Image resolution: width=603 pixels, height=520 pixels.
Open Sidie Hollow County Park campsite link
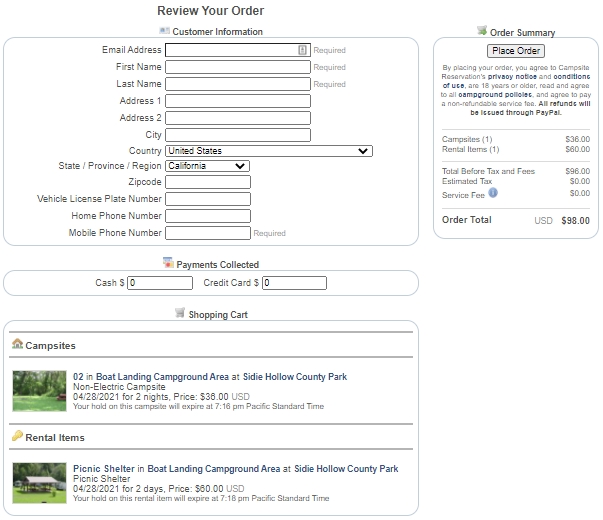pos(295,377)
